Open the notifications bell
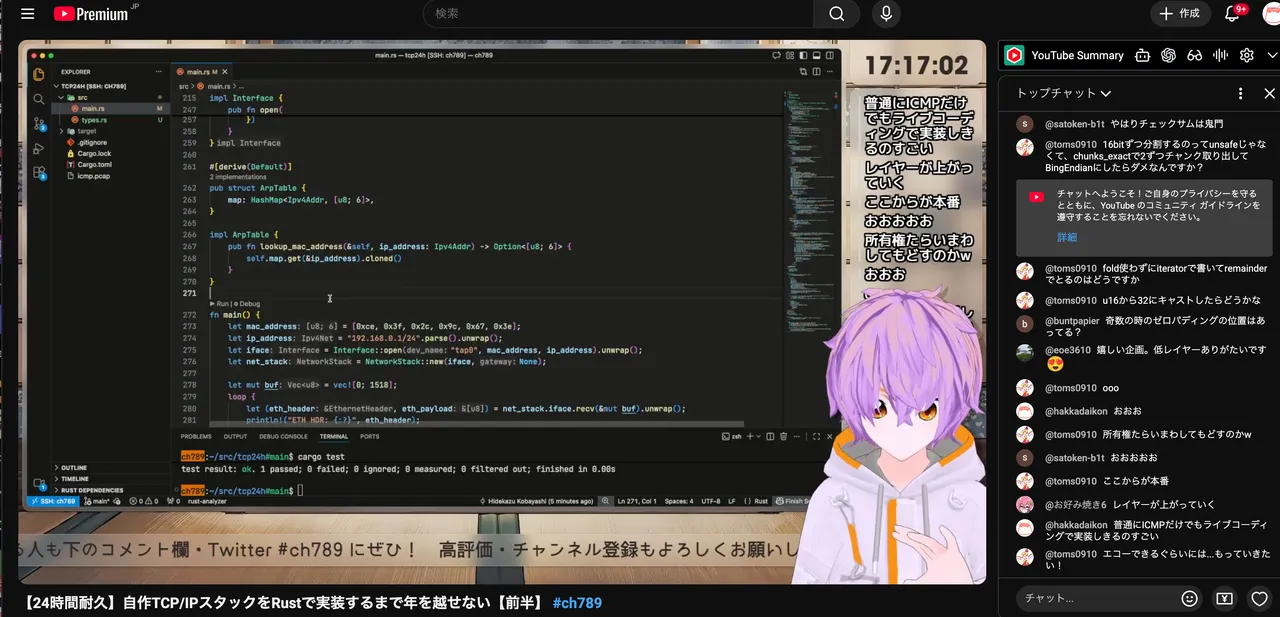Image resolution: width=1280 pixels, height=617 pixels. (1233, 14)
